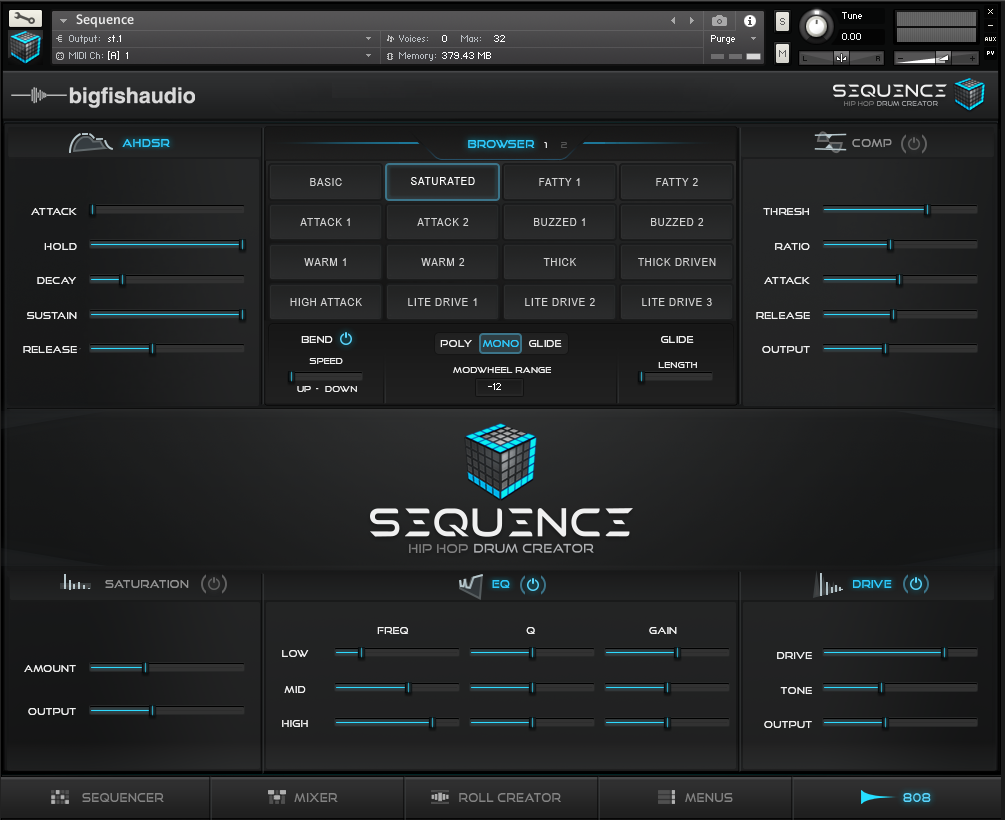This screenshot has height=820, width=1005.
Task: Toggle the EQ power button
Action: 533,585
